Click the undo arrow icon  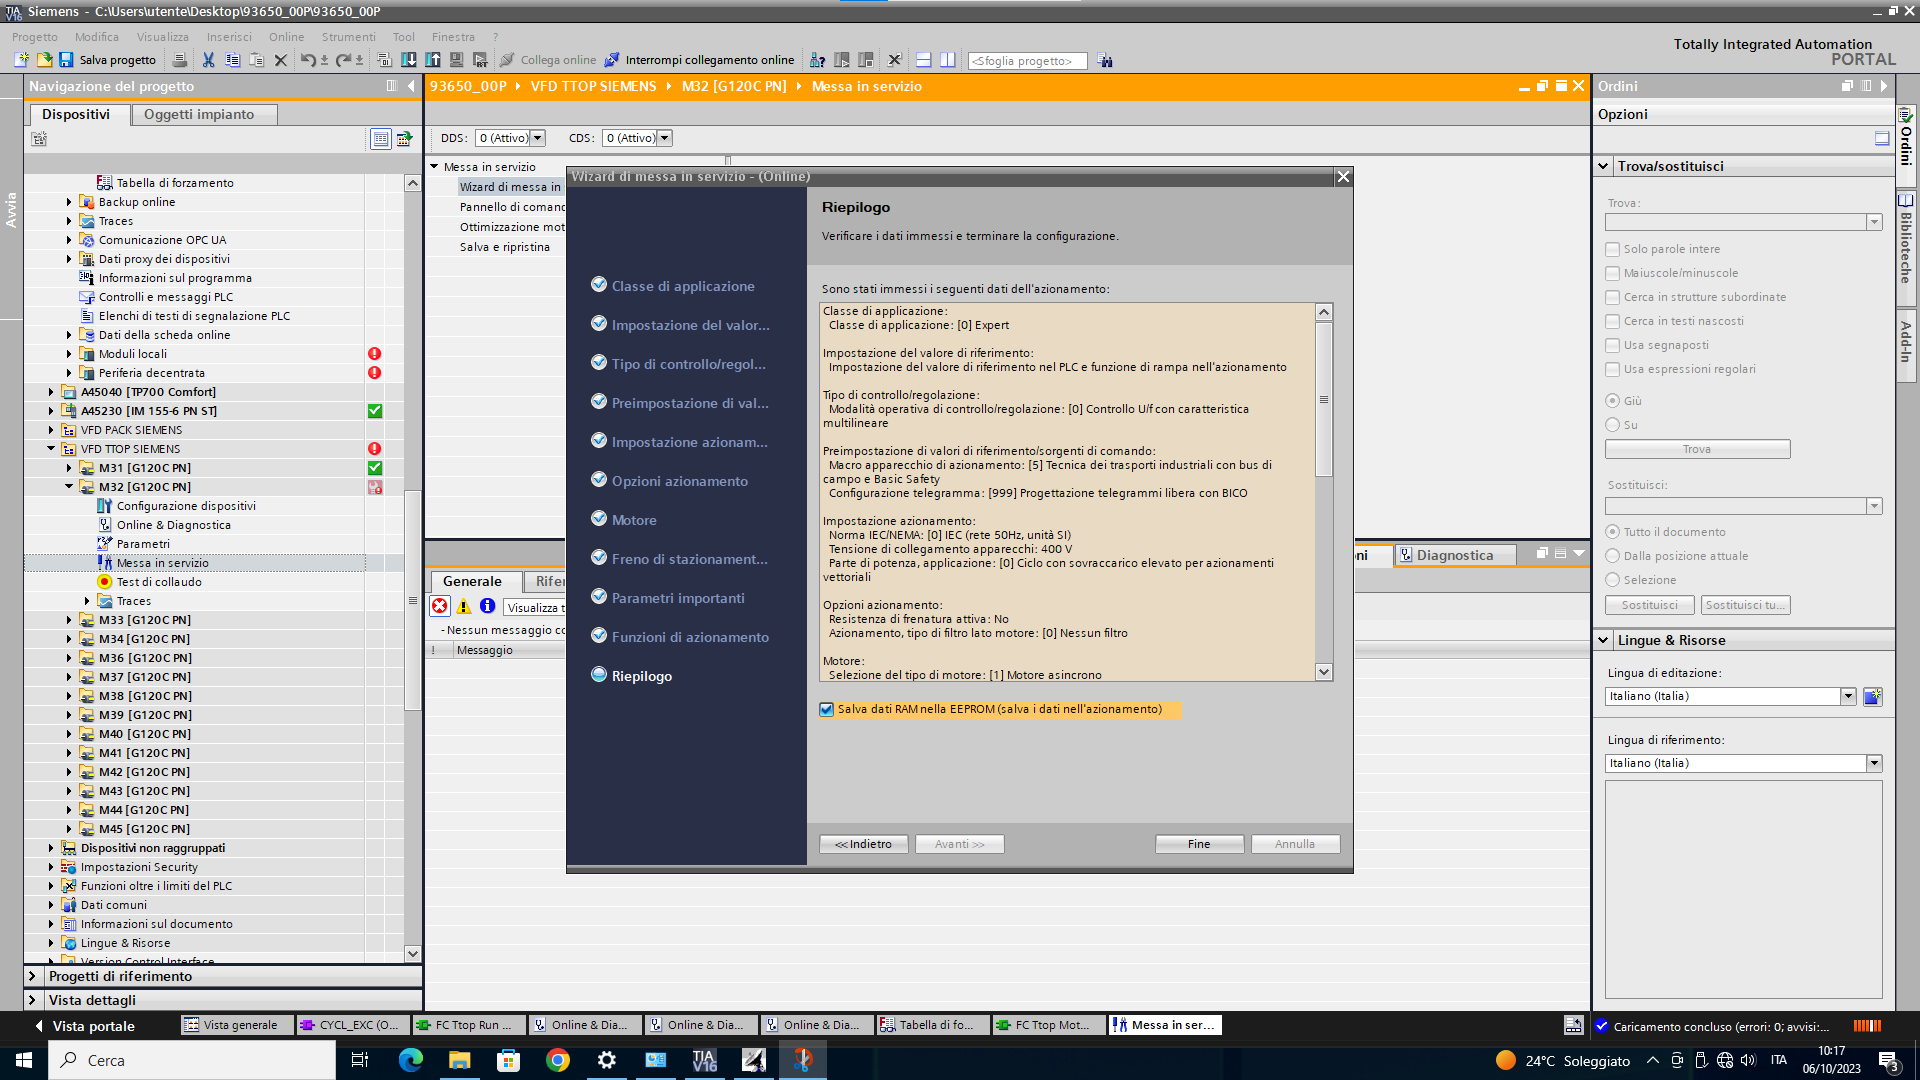[x=307, y=60]
